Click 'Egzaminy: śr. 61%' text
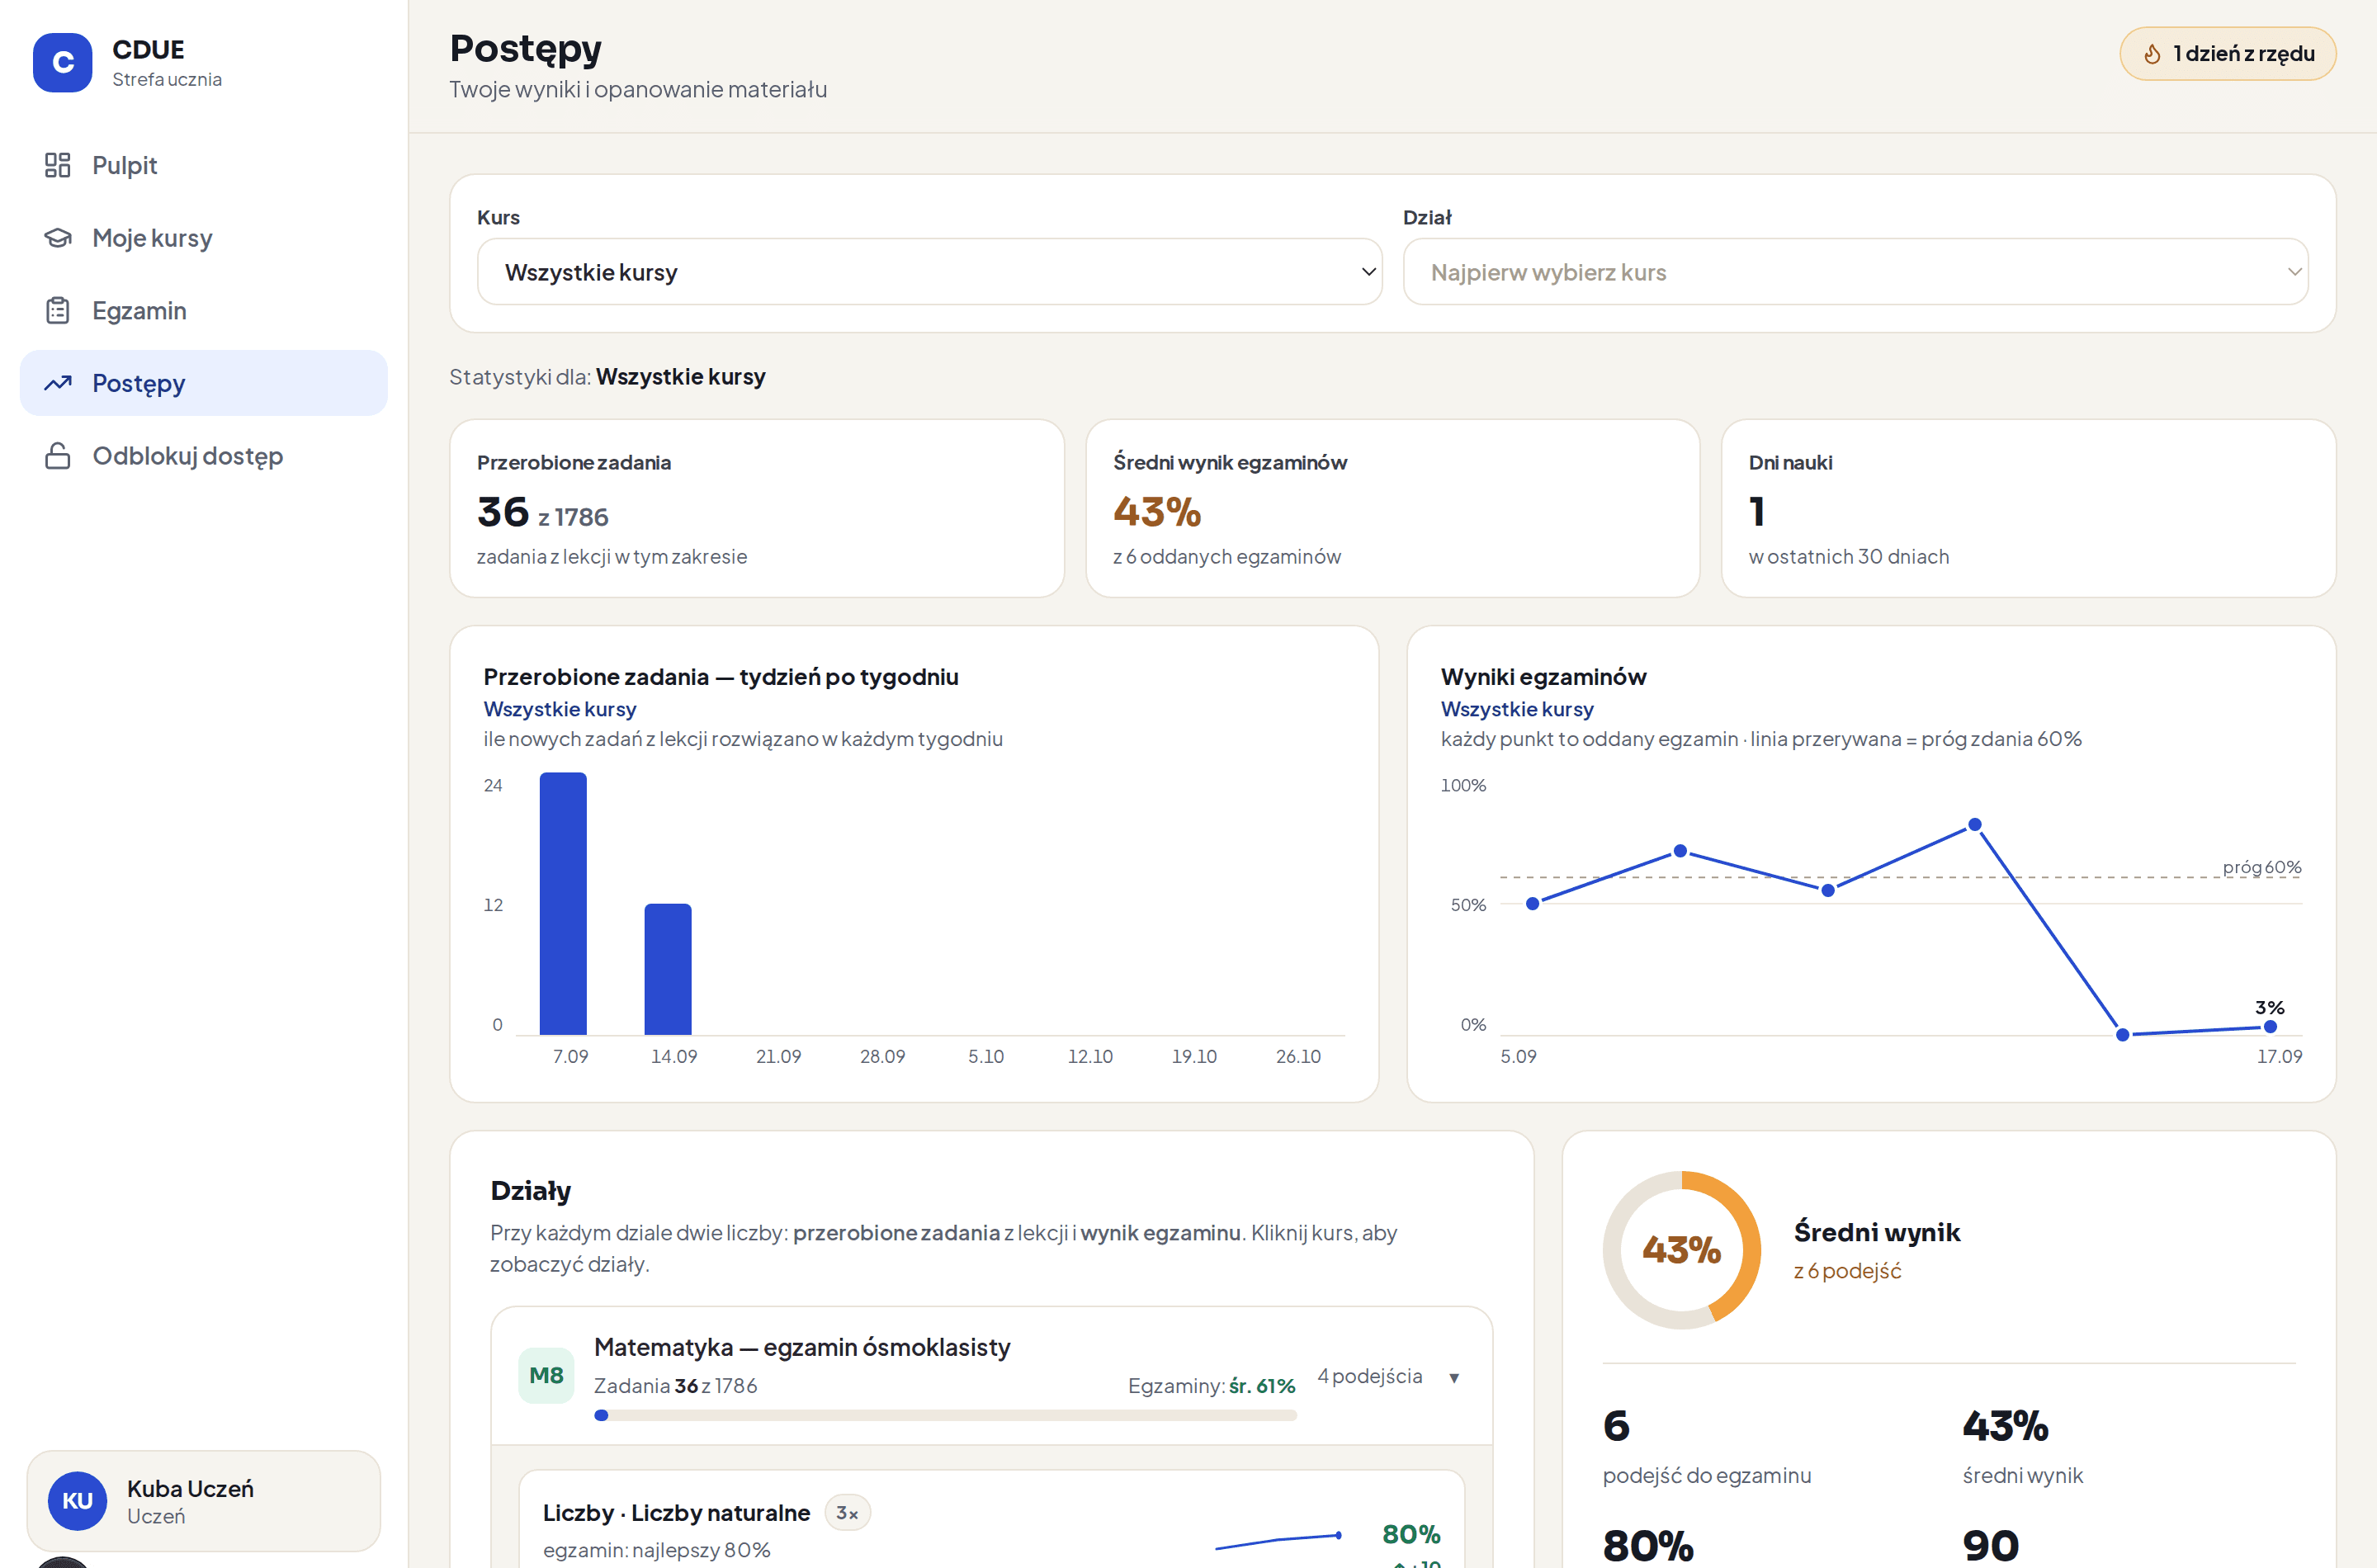The width and height of the screenshot is (2377, 1568). pos(1212,1386)
